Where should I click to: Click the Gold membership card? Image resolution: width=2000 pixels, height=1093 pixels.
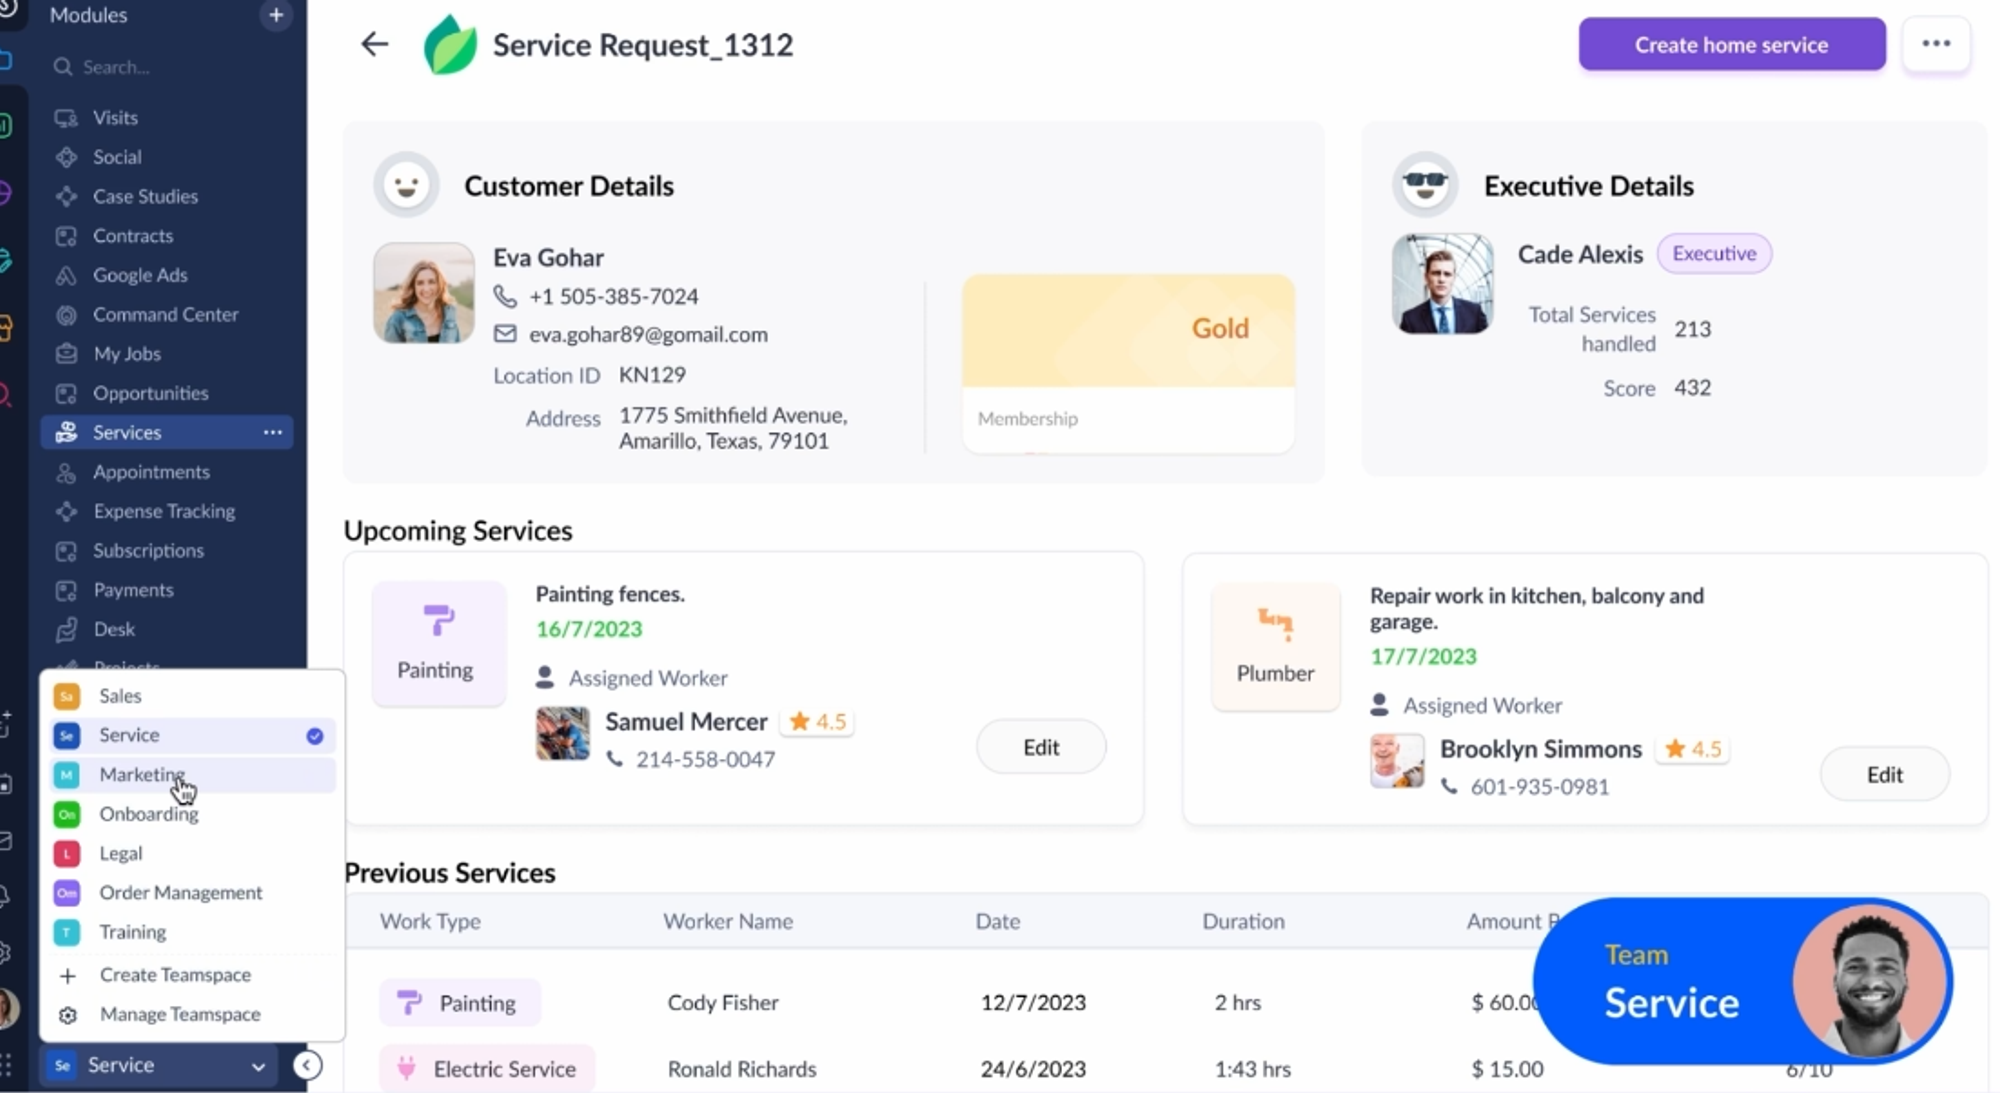pos(1128,363)
